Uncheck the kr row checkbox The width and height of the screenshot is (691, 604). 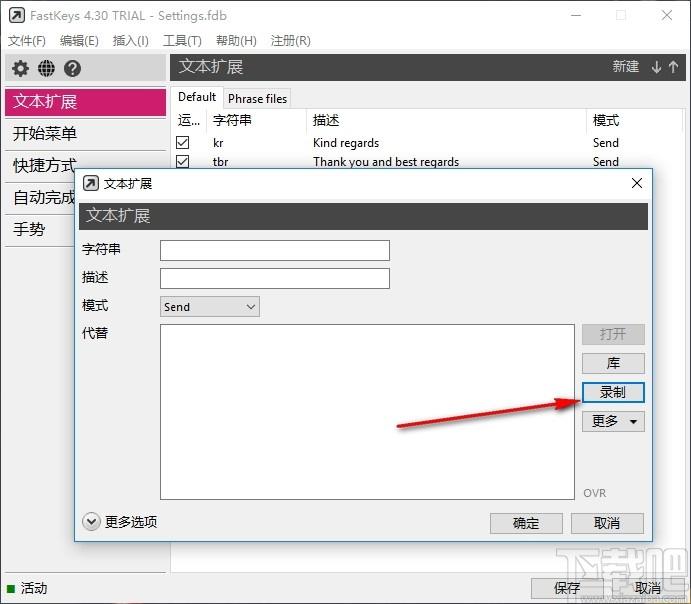[182, 142]
